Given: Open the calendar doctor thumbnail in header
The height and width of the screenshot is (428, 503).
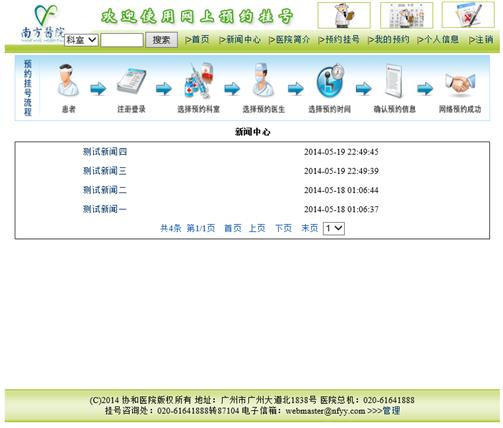Looking at the screenshot, I should click(406, 15).
